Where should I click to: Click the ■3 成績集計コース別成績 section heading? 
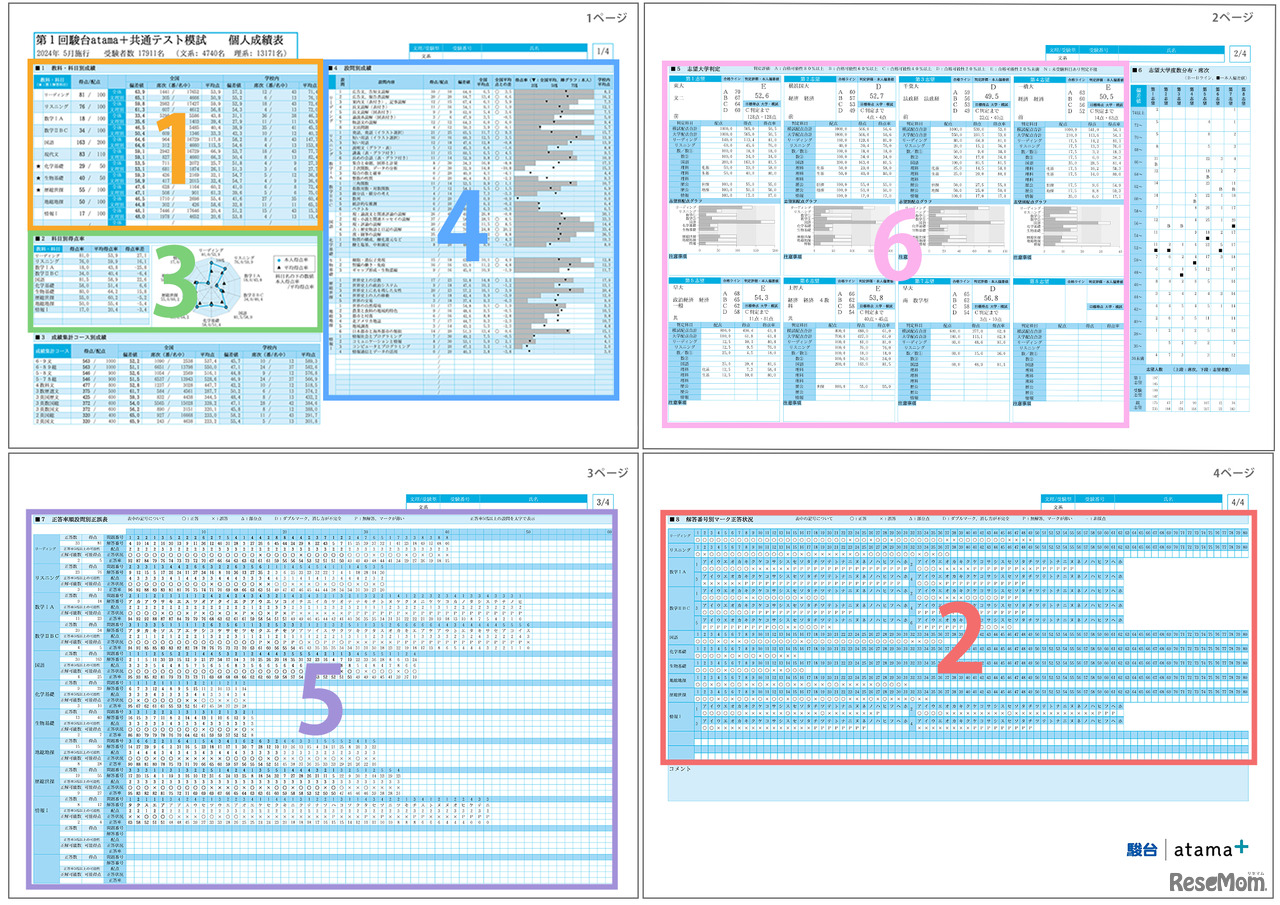click(x=73, y=338)
